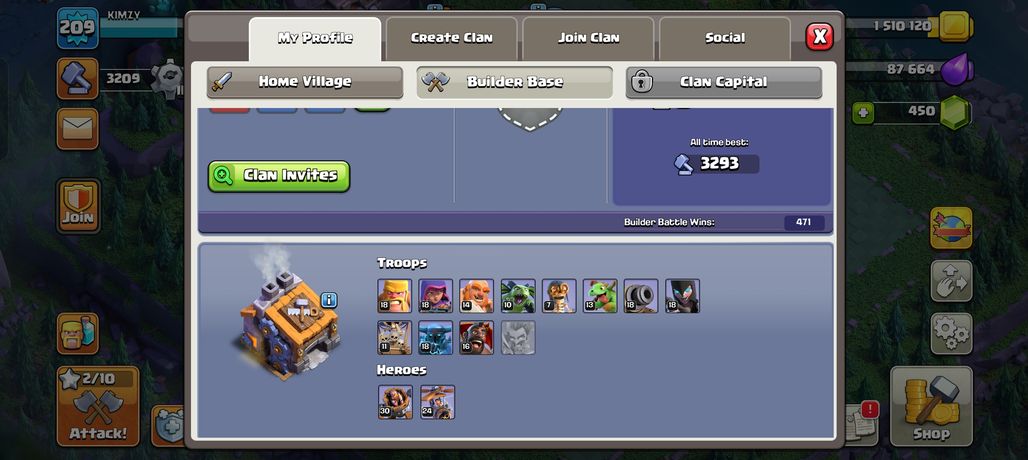Screen dimensions: 1028x460
Task: Select the Sneaky Archer troop icon
Action: point(436,296)
